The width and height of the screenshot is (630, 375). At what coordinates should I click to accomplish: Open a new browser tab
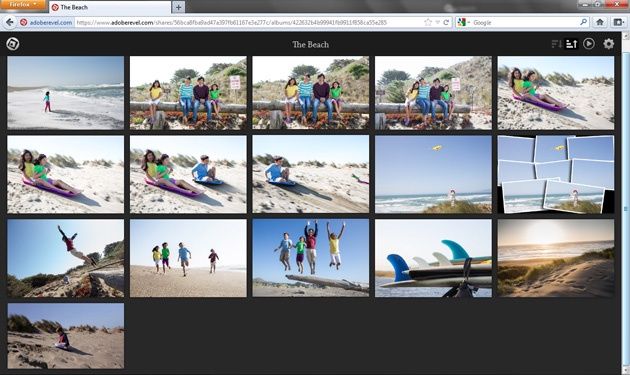point(178,7)
